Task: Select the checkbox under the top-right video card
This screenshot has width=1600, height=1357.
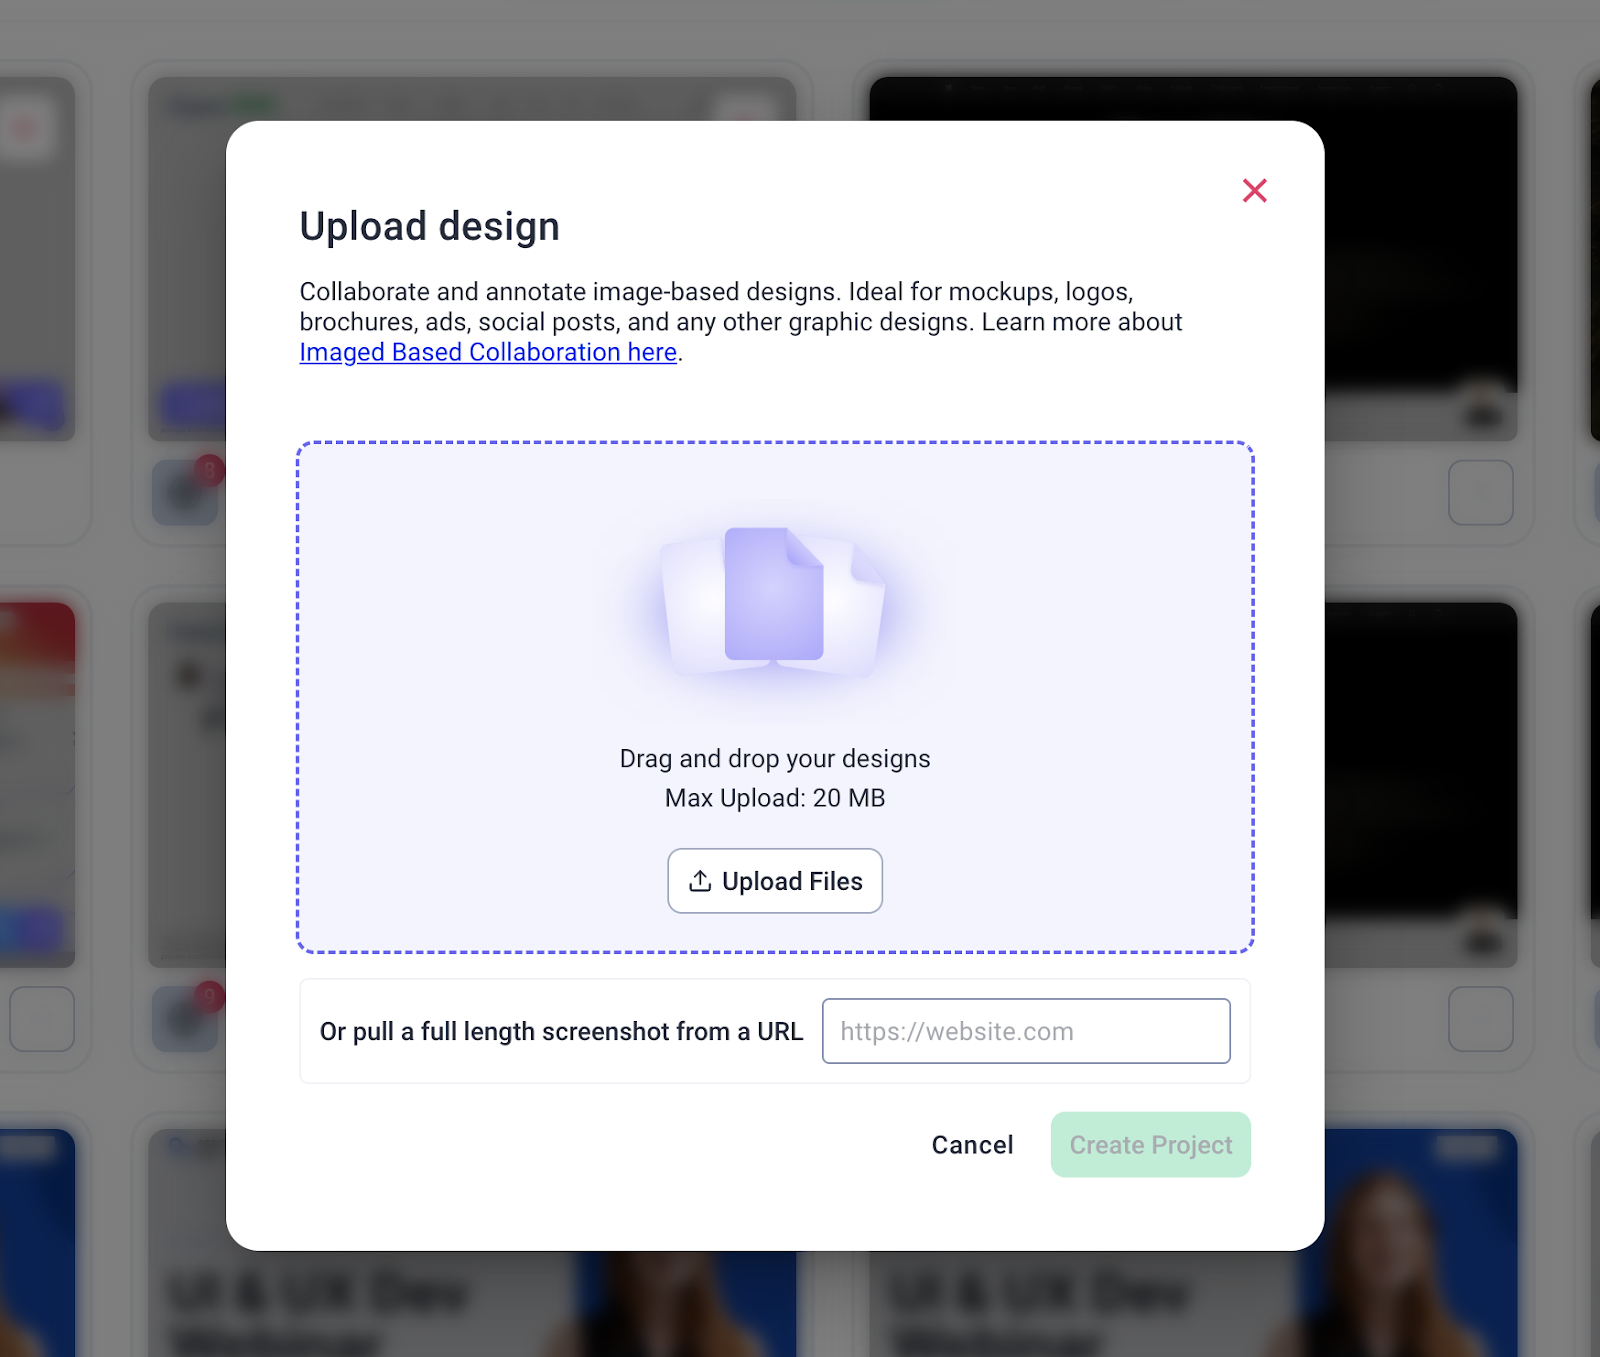Action: point(1481,493)
